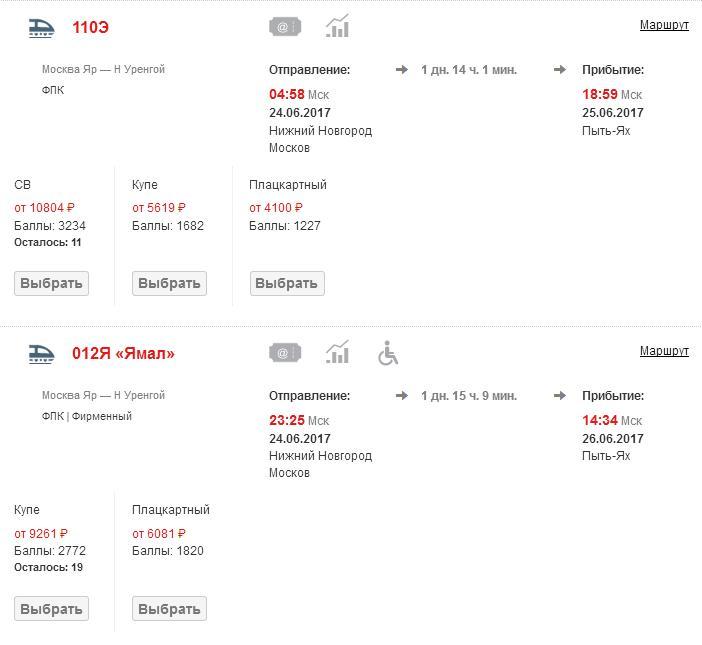Viewport: 702px width, 645px height.
Task: Click the e-ticket icon for train 110Э
Action: point(285,27)
